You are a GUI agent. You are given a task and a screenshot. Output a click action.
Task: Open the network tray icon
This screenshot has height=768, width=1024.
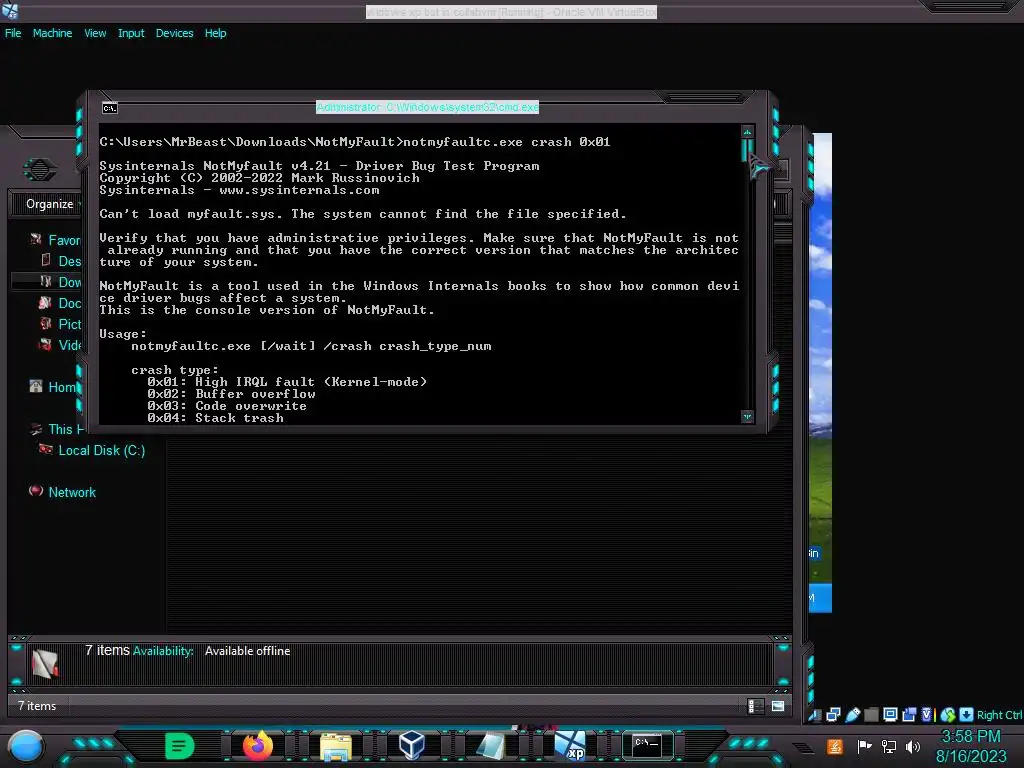(889, 746)
